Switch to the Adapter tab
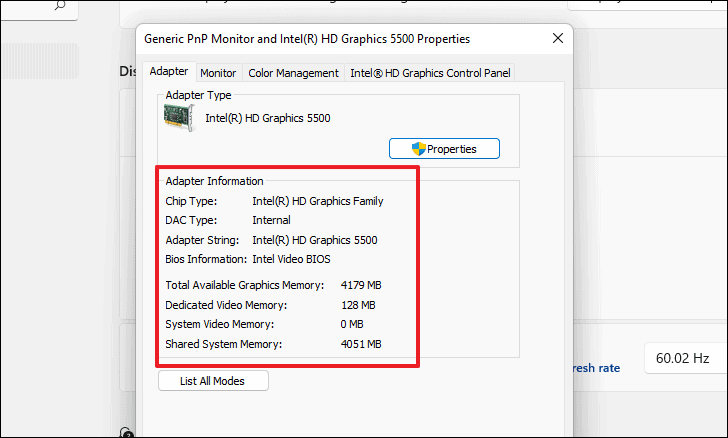Screen dimensions: 728x438 169,72
